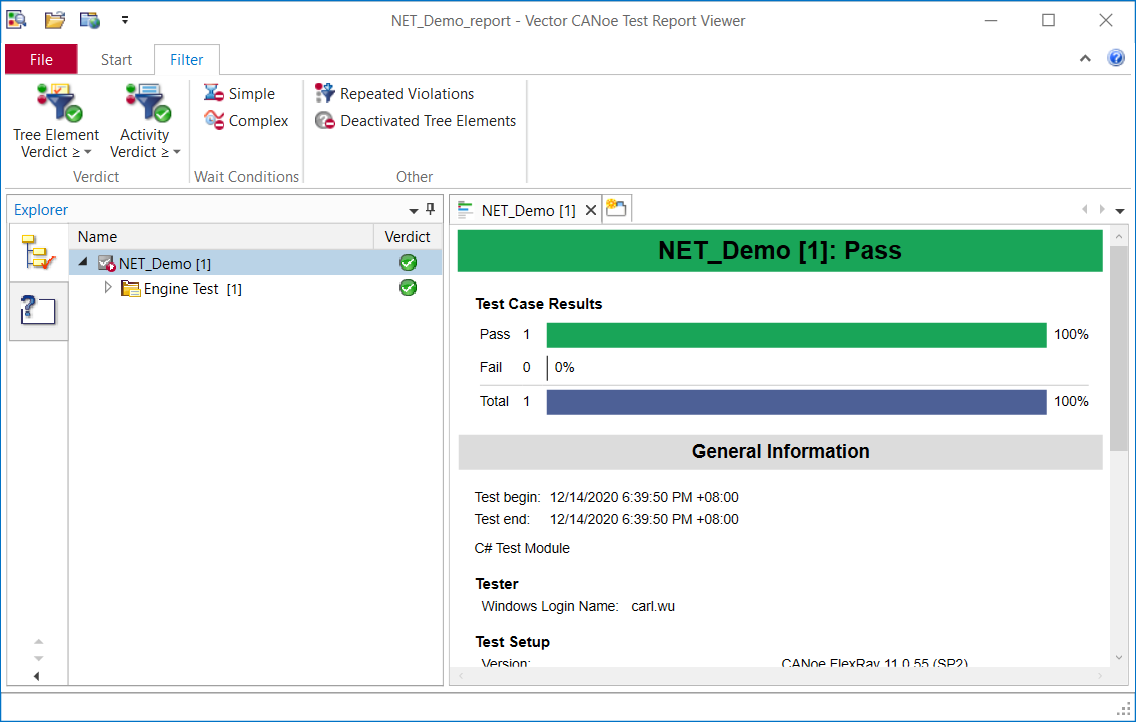Click the report scrollbar down arrow
This screenshot has width=1136, height=722.
(1119, 658)
